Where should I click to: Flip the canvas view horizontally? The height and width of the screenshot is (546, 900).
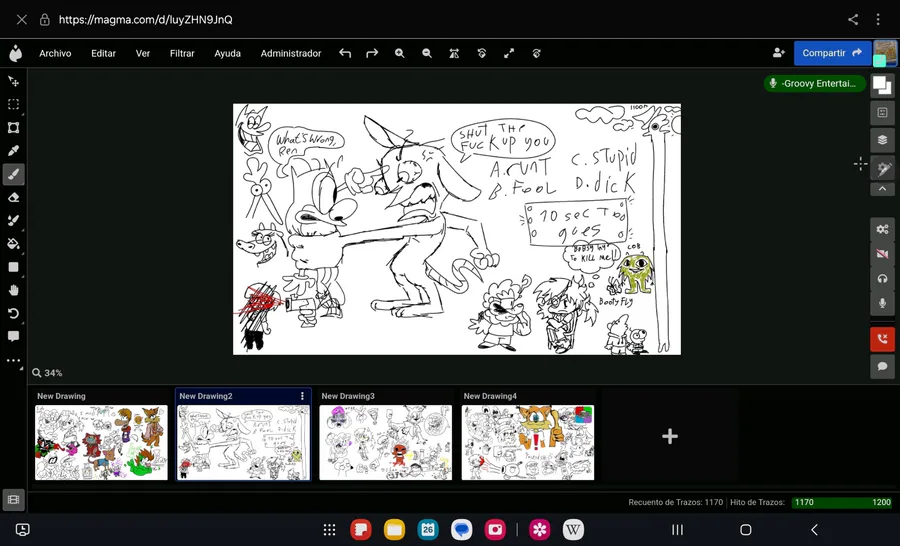454,53
